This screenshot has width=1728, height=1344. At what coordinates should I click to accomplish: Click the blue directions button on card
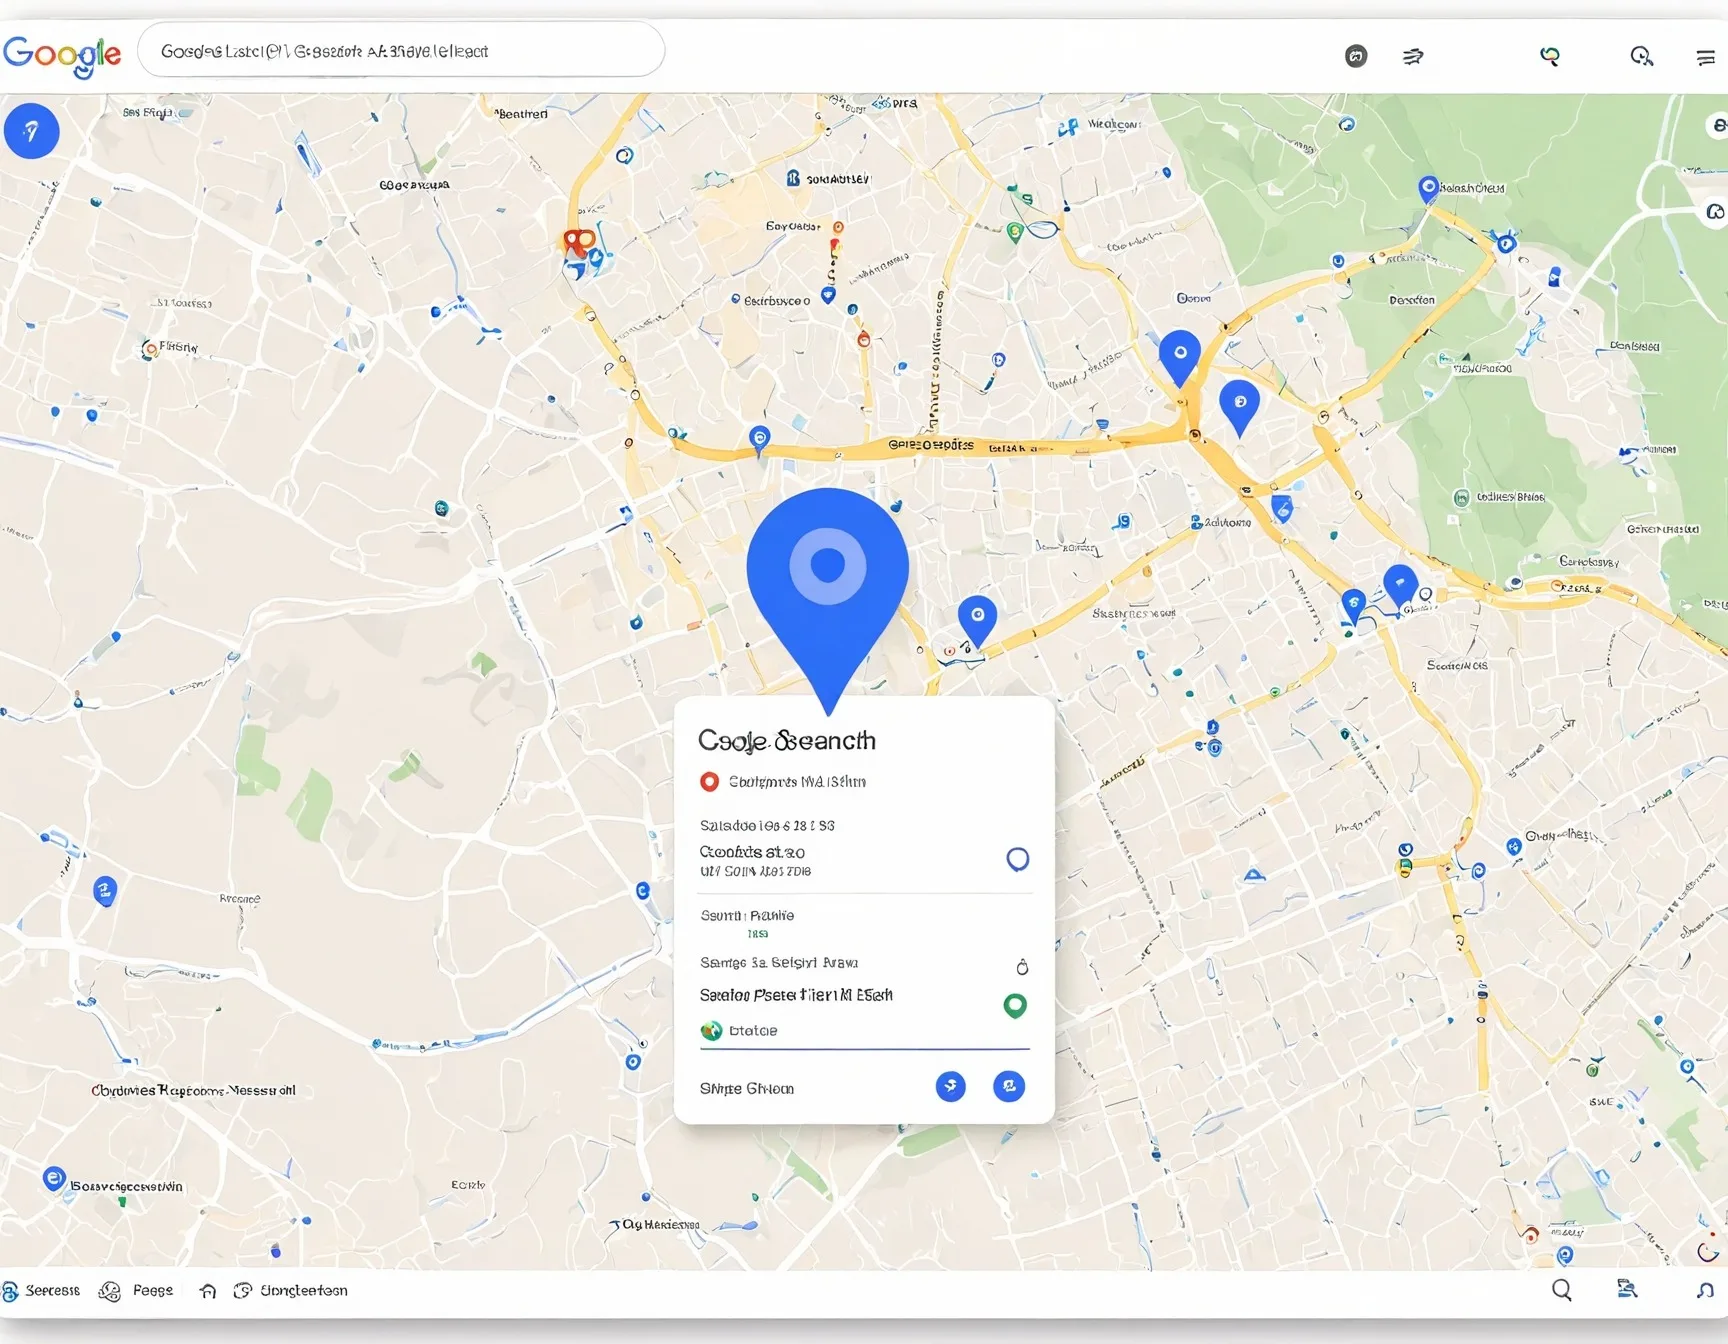click(x=951, y=1087)
